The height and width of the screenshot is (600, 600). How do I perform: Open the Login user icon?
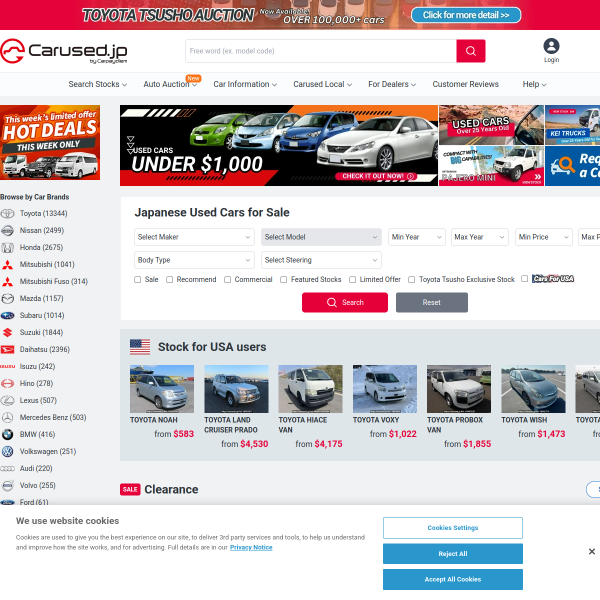click(x=551, y=46)
